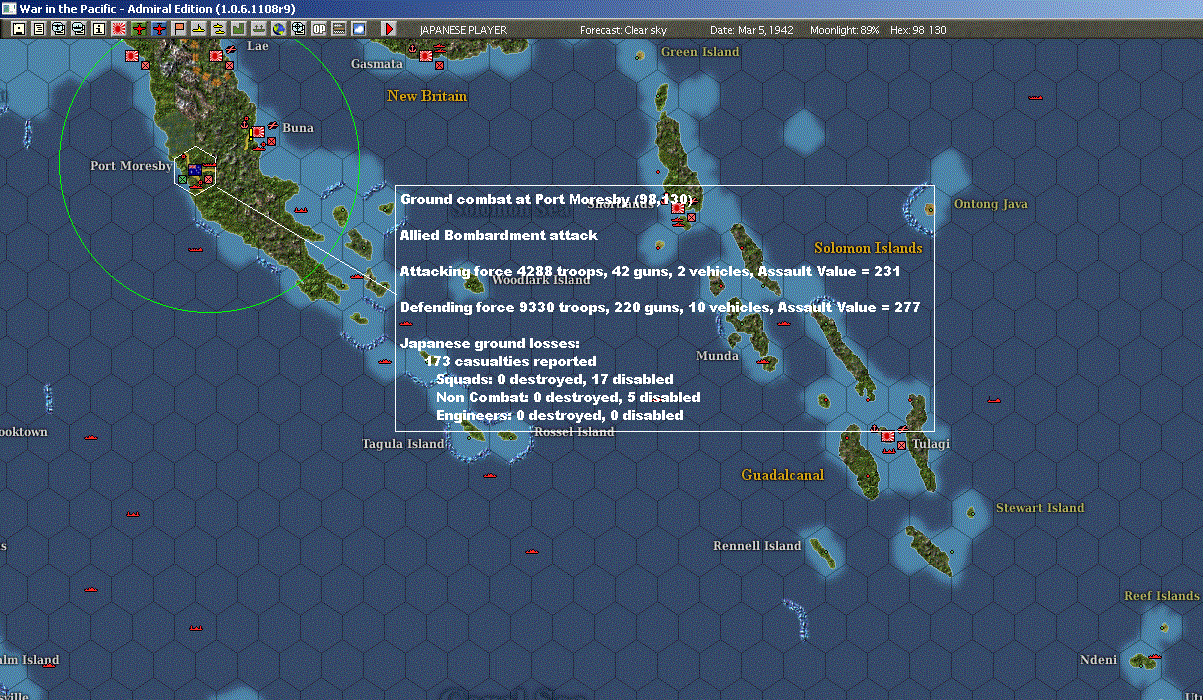Click the '173 casualties reported' line

[510, 361]
